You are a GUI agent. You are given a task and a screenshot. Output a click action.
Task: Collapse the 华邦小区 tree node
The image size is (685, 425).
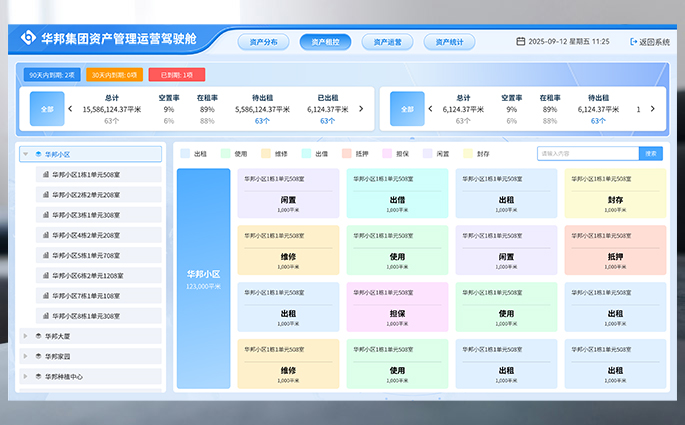pos(26,155)
